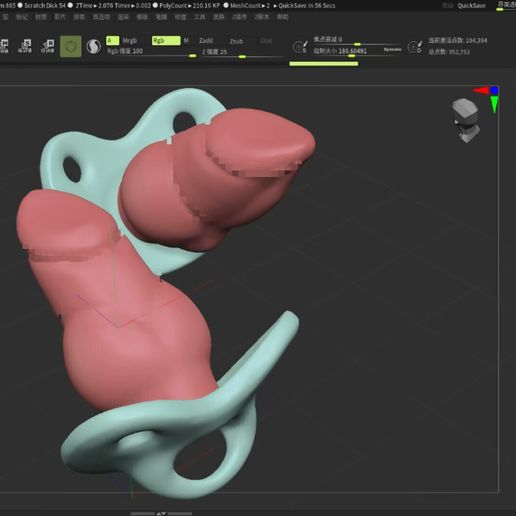Toggle the Rgb paint mode button
Image resolution: width=516 pixels, height=516 pixels.
point(166,41)
